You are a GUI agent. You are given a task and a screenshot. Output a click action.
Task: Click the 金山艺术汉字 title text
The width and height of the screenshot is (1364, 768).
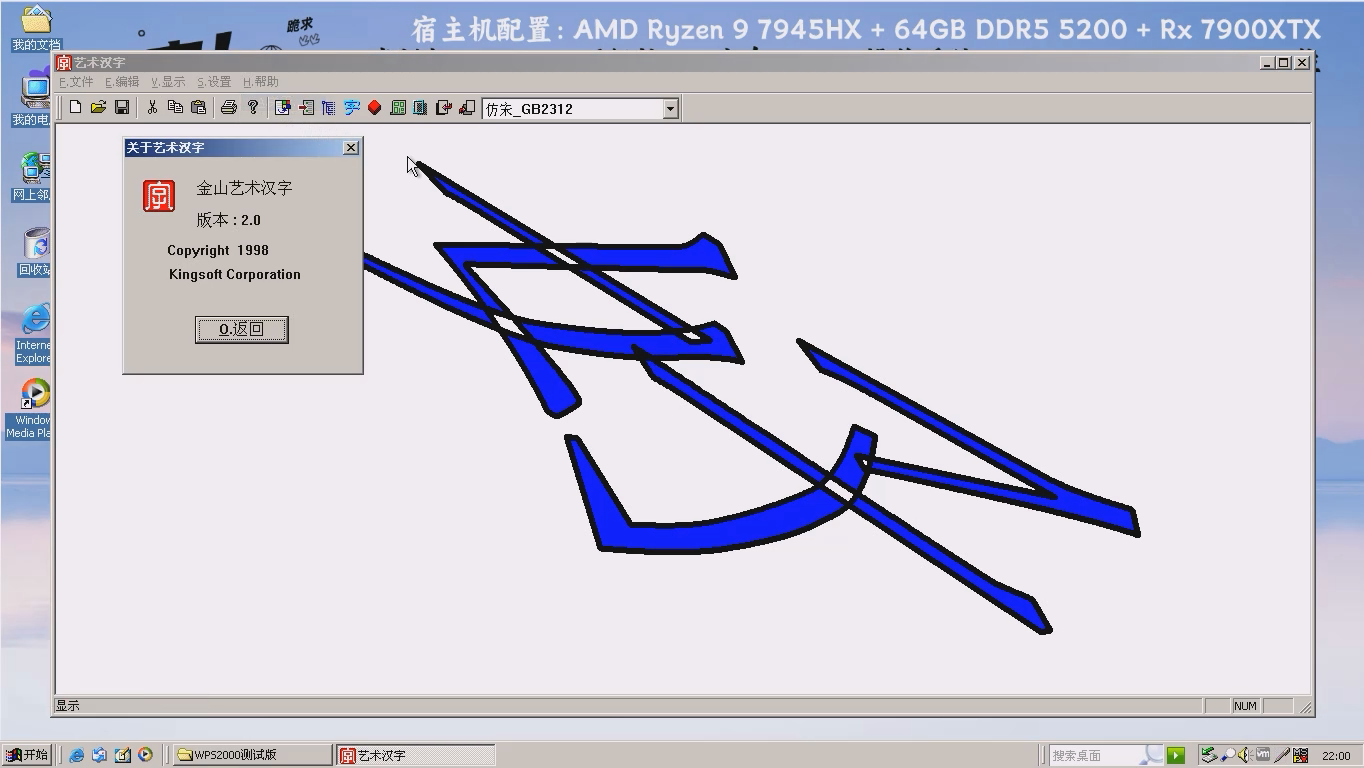tap(244, 188)
